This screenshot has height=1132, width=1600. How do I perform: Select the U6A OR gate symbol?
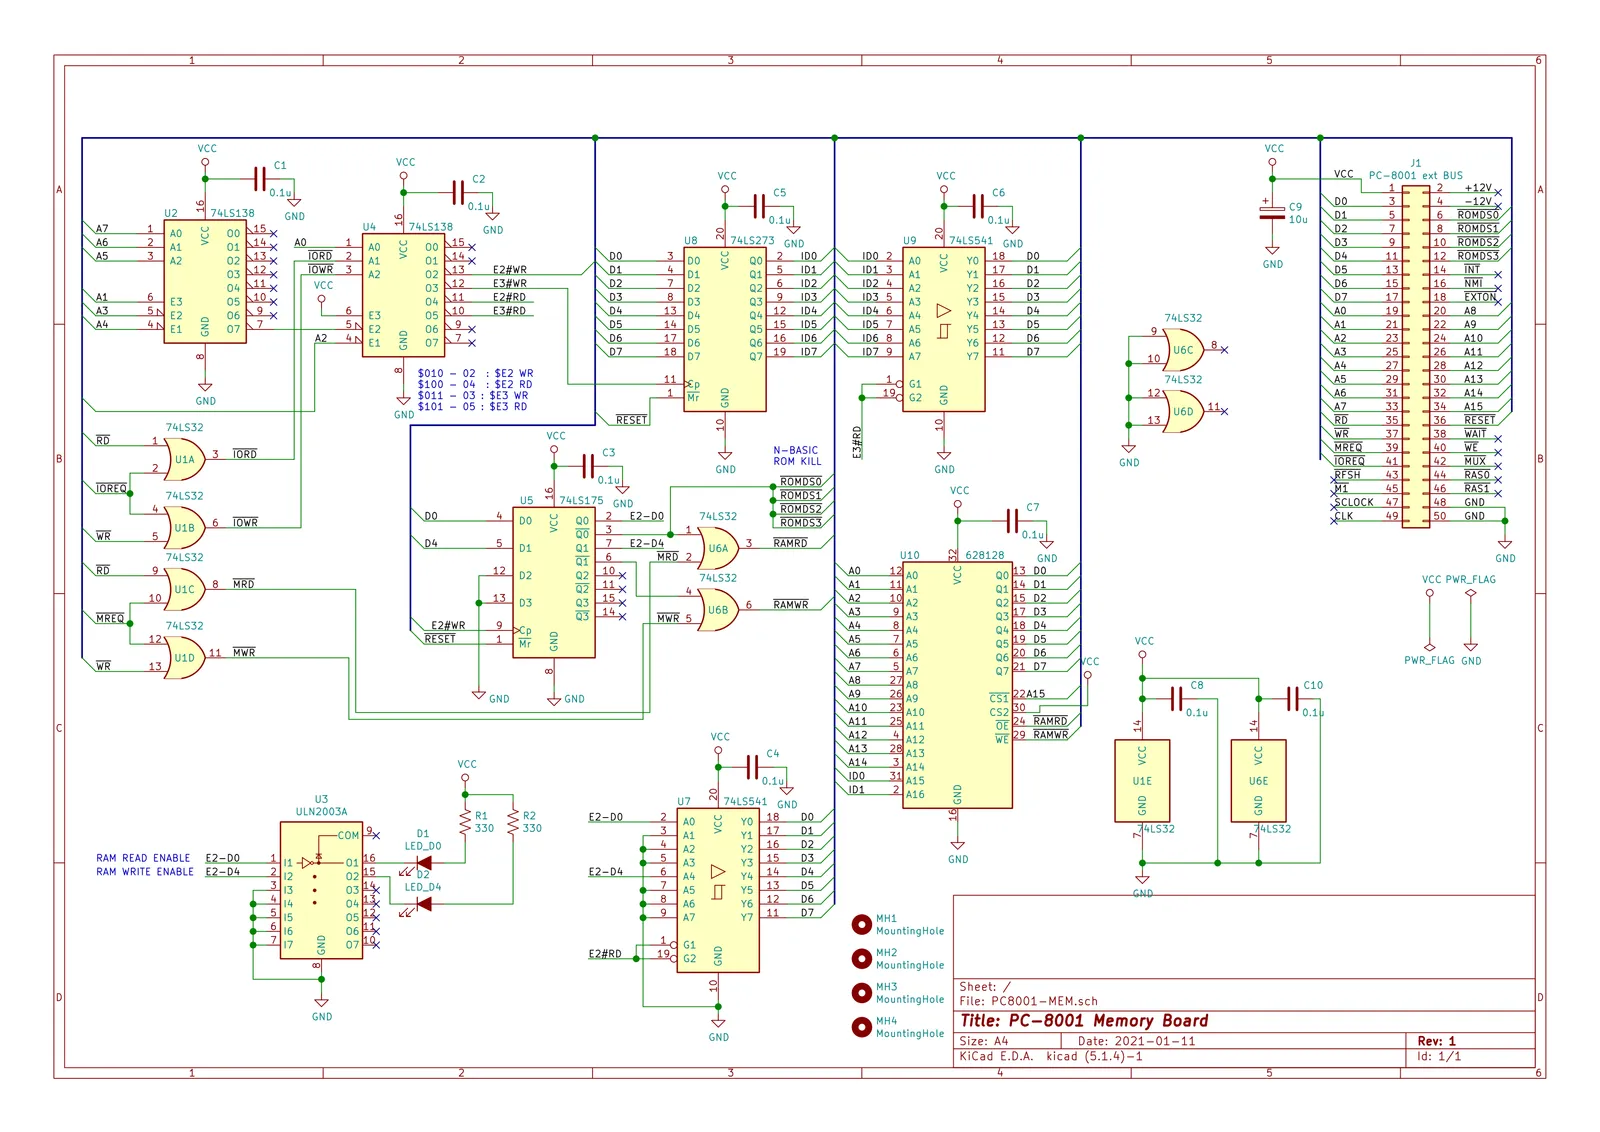(x=718, y=549)
